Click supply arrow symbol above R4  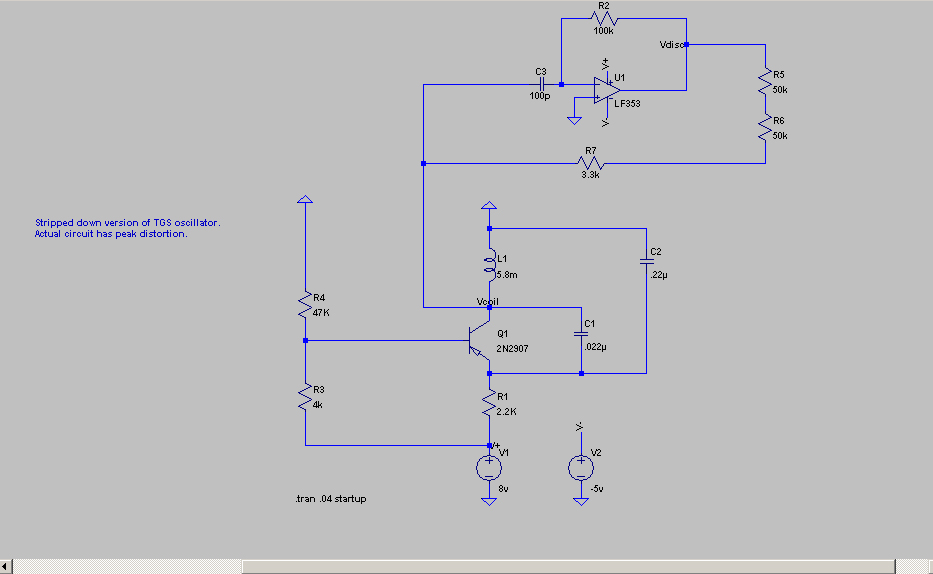(305, 199)
